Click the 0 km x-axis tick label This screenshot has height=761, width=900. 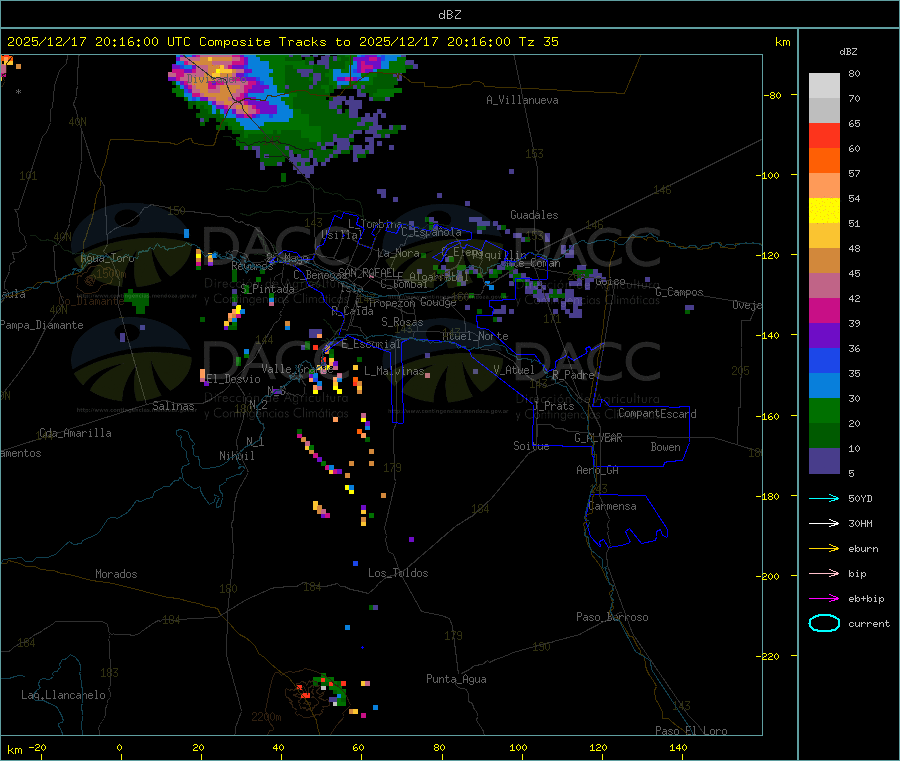119,747
